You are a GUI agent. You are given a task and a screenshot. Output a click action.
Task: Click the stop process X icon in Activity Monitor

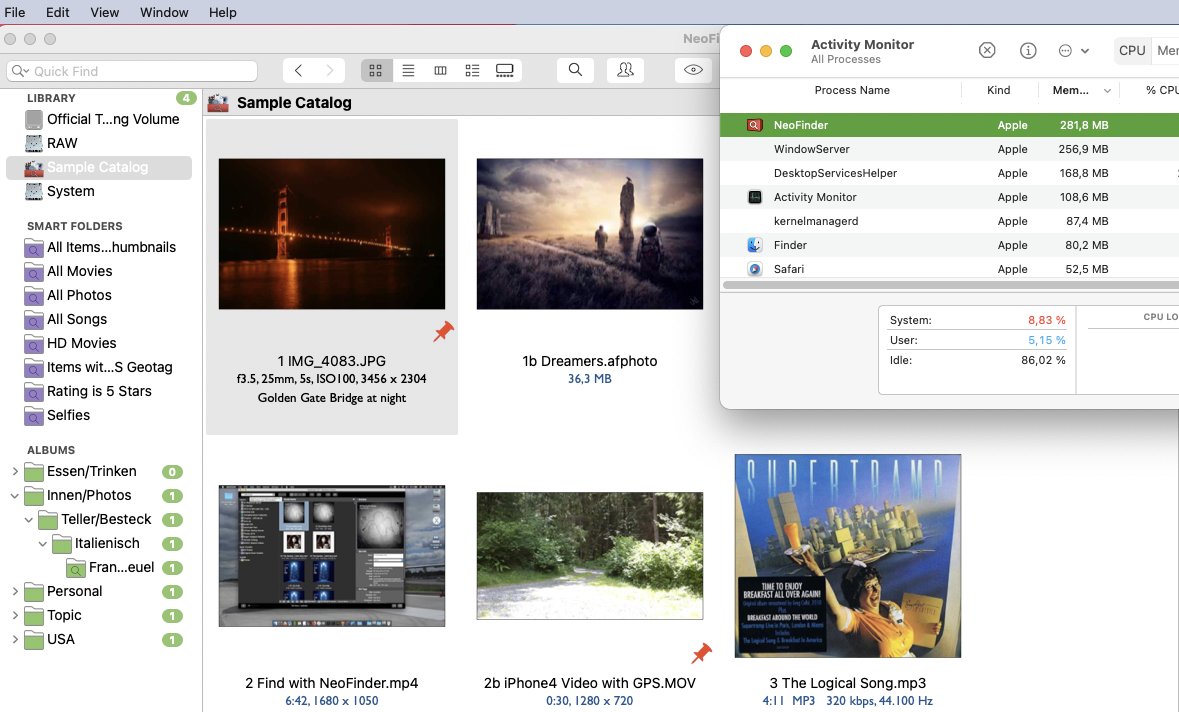pos(987,50)
